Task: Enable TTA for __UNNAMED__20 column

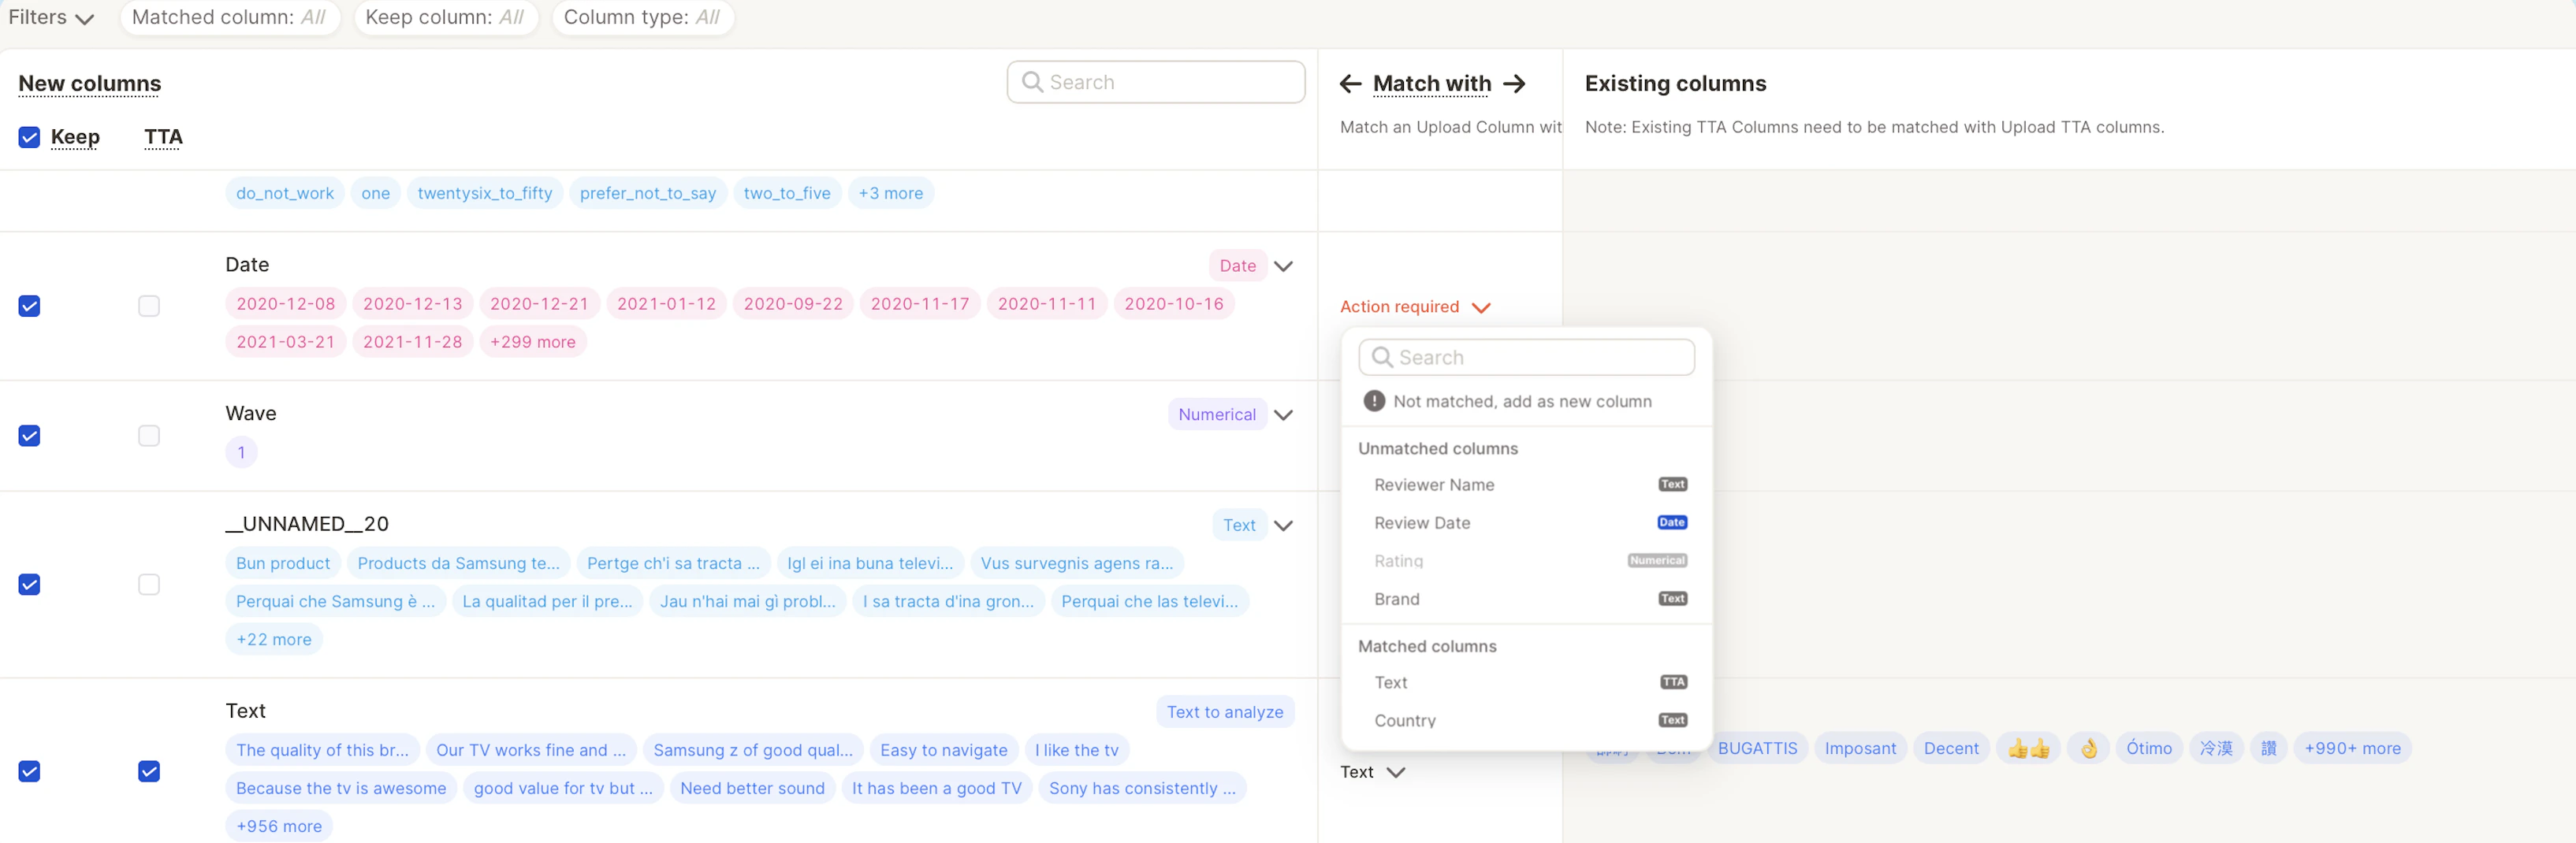Action: [x=149, y=584]
